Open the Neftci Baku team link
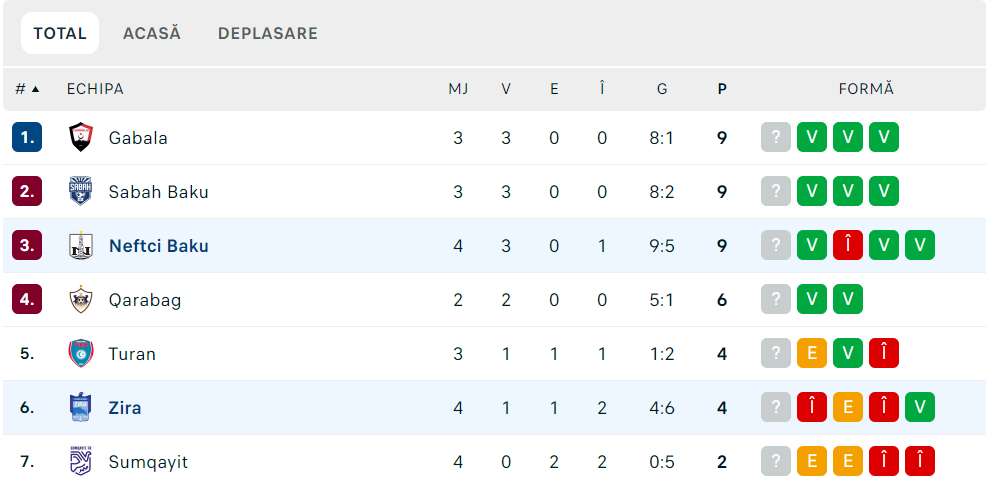This screenshot has width=992, height=486. click(x=158, y=246)
